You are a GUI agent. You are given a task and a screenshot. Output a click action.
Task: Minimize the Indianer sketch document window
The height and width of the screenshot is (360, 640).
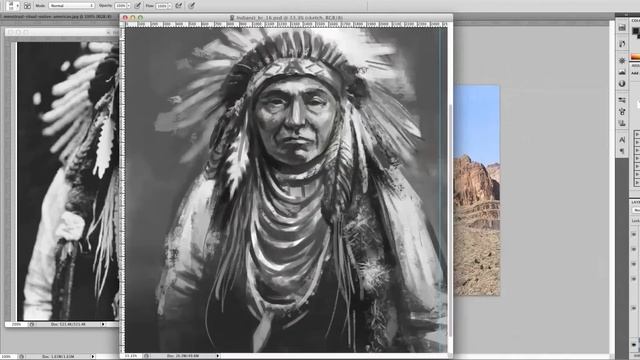pos(133,18)
